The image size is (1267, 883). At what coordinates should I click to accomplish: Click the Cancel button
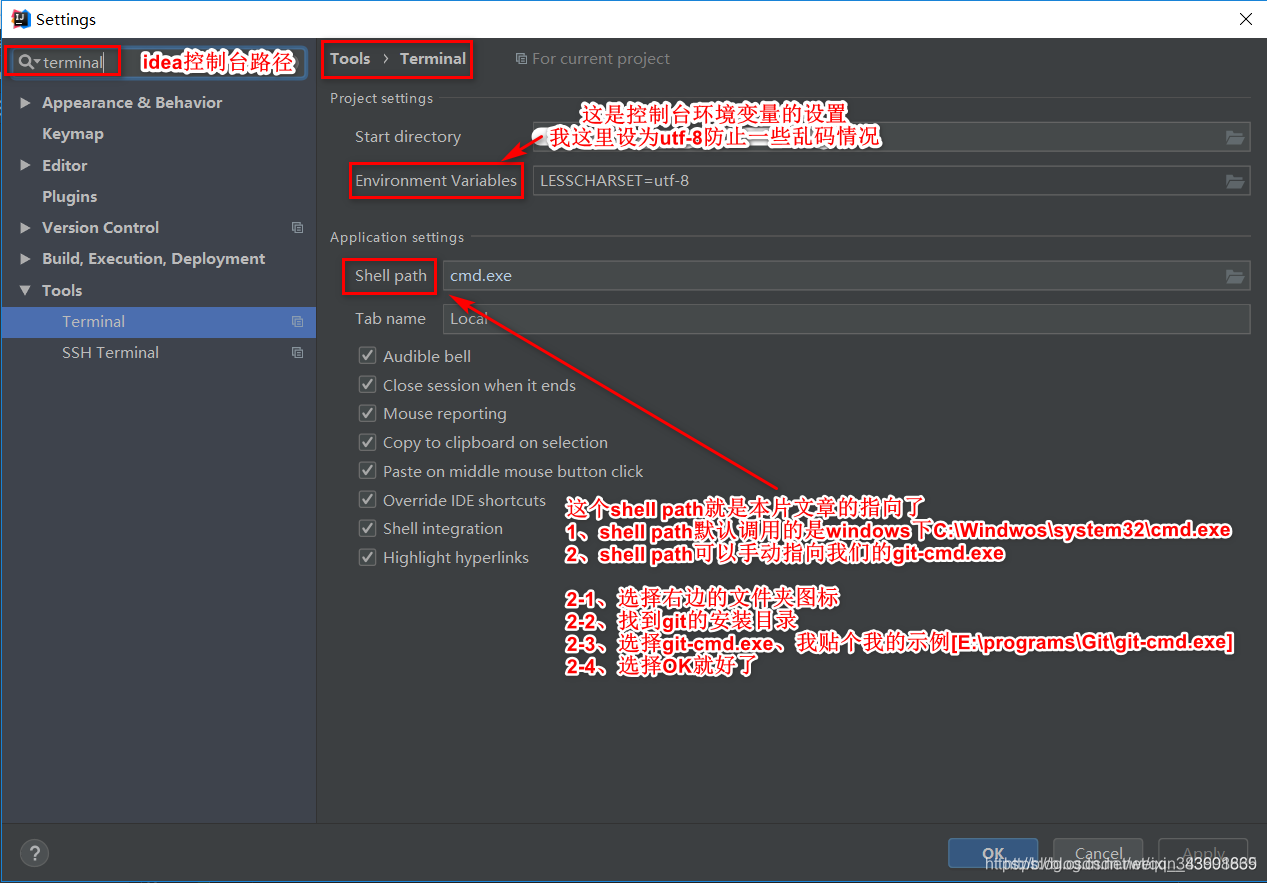pyautogui.click(x=1097, y=854)
